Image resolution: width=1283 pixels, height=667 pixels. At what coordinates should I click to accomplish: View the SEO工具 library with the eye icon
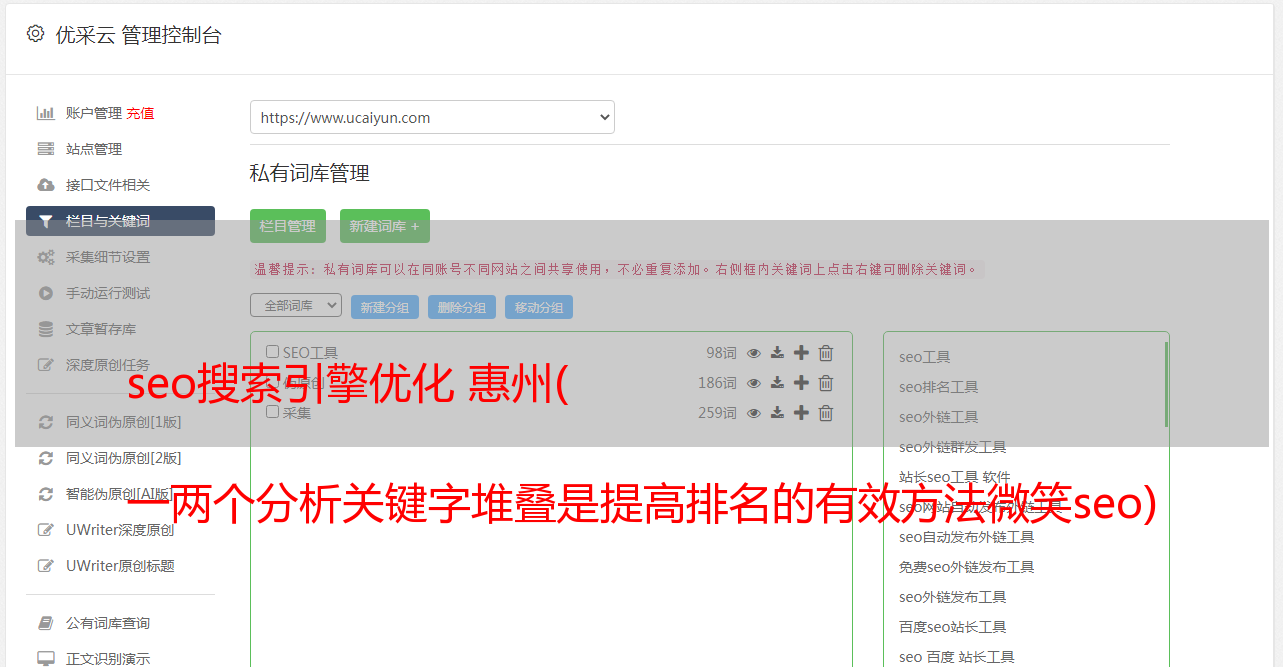tap(754, 353)
